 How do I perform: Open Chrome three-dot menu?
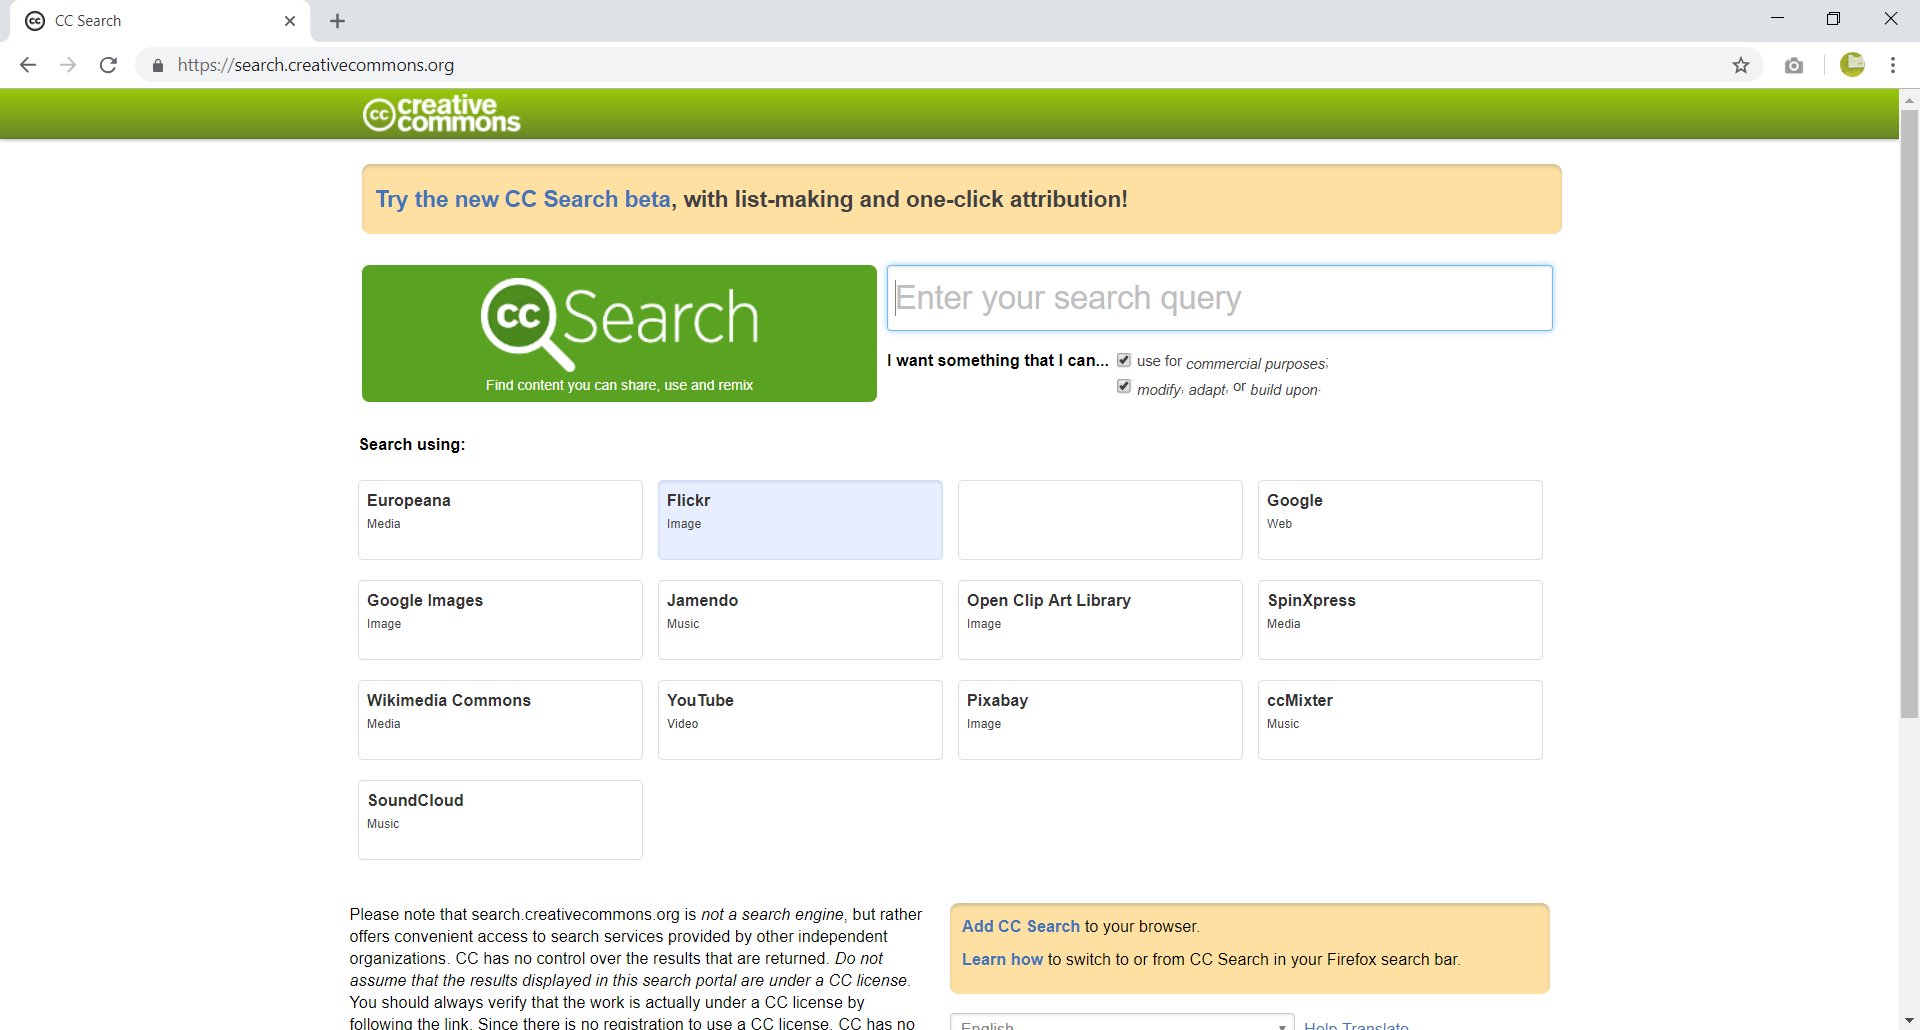[1893, 65]
